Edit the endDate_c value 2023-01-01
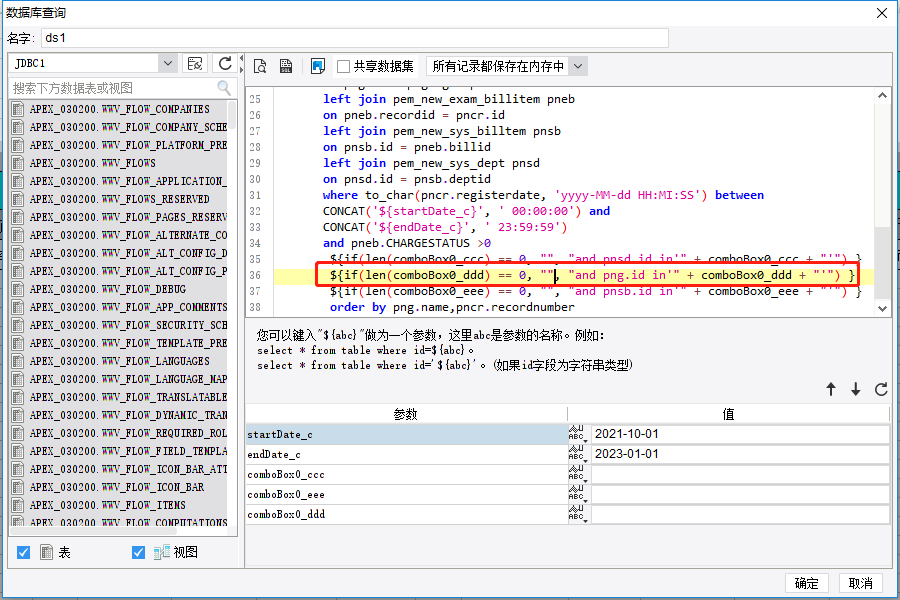 [x=740, y=454]
